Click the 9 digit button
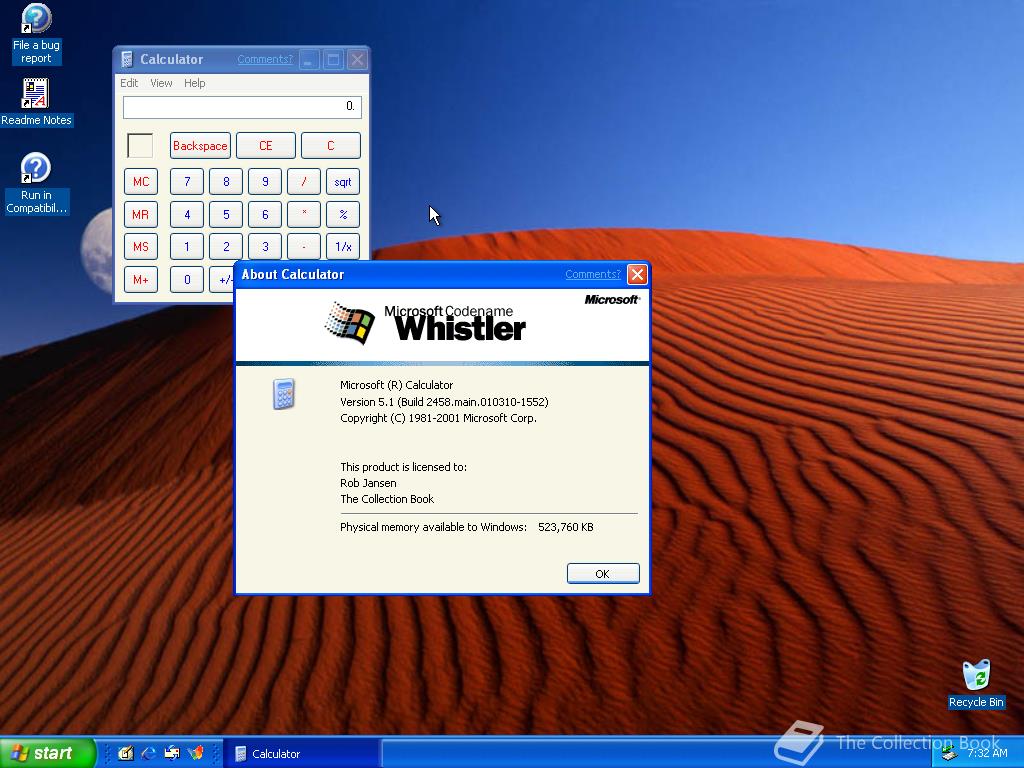 (265, 182)
